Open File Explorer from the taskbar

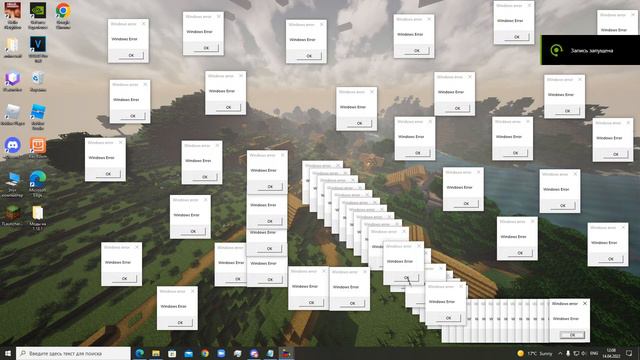156,353
